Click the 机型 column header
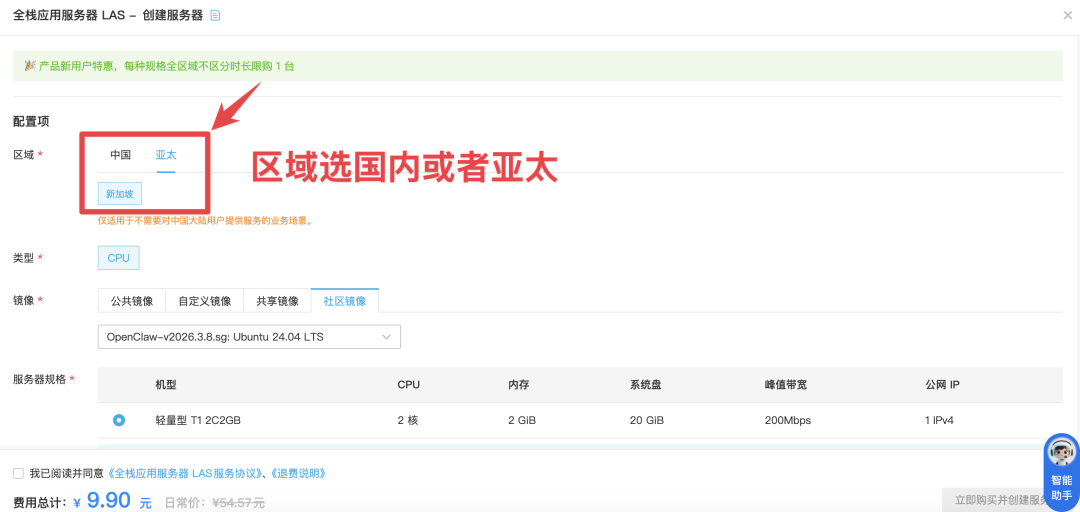Image resolution: width=1080 pixels, height=512 pixels. [166, 384]
